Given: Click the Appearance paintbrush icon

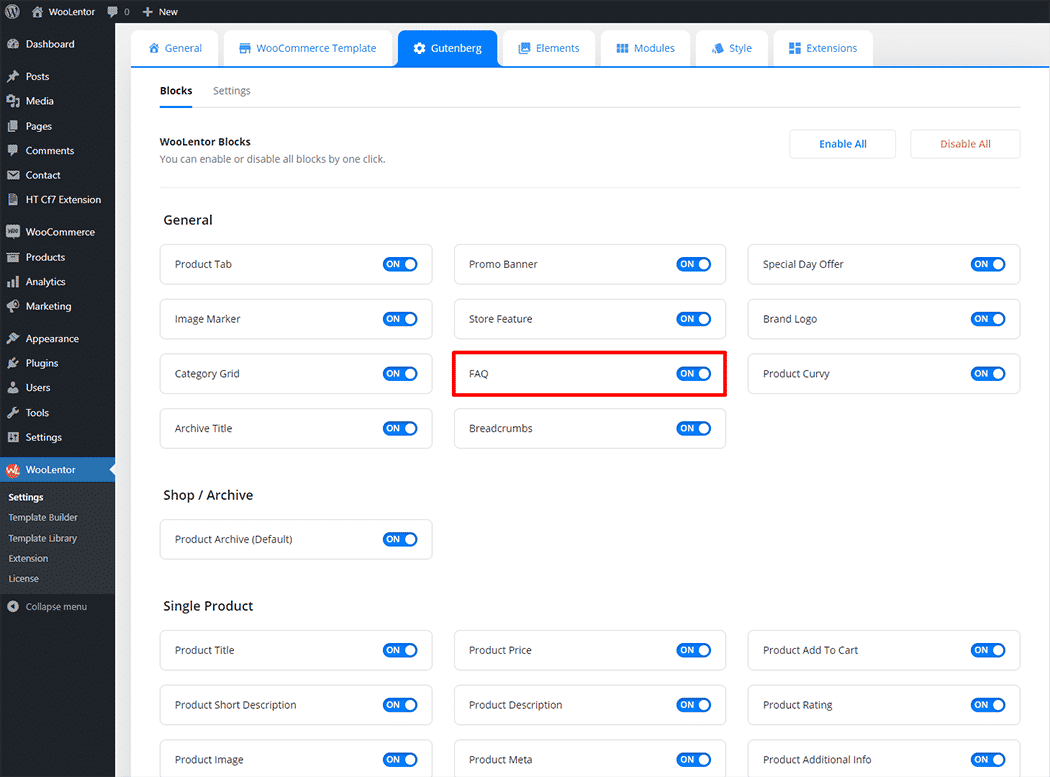Looking at the screenshot, I should (x=13, y=338).
